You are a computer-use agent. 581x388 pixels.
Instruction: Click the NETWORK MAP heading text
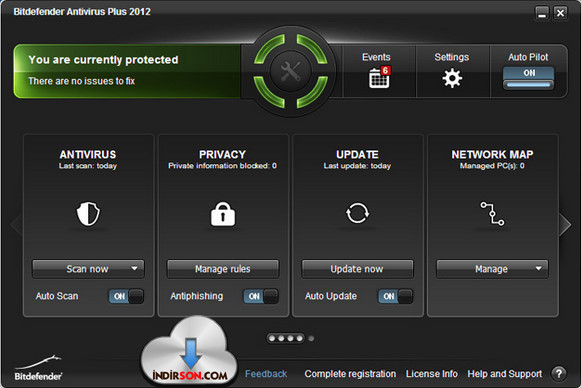click(492, 155)
